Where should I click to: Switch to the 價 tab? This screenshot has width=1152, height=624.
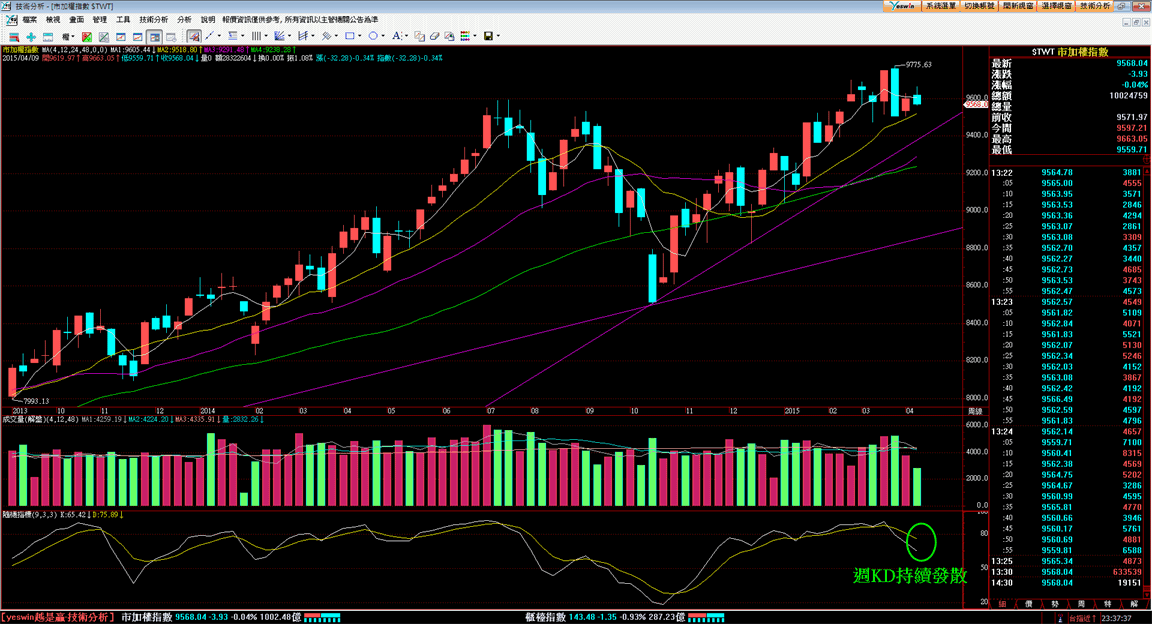pyautogui.click(x=1029, y=603)
